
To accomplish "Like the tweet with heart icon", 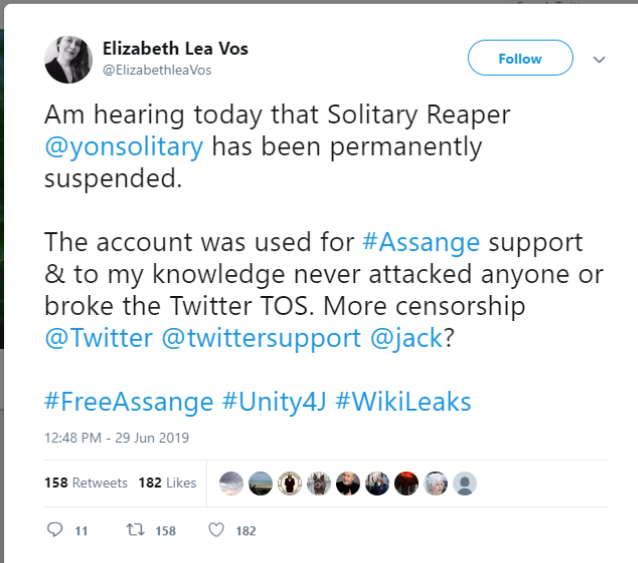I will pyautogui.click(x=215, y=530).
